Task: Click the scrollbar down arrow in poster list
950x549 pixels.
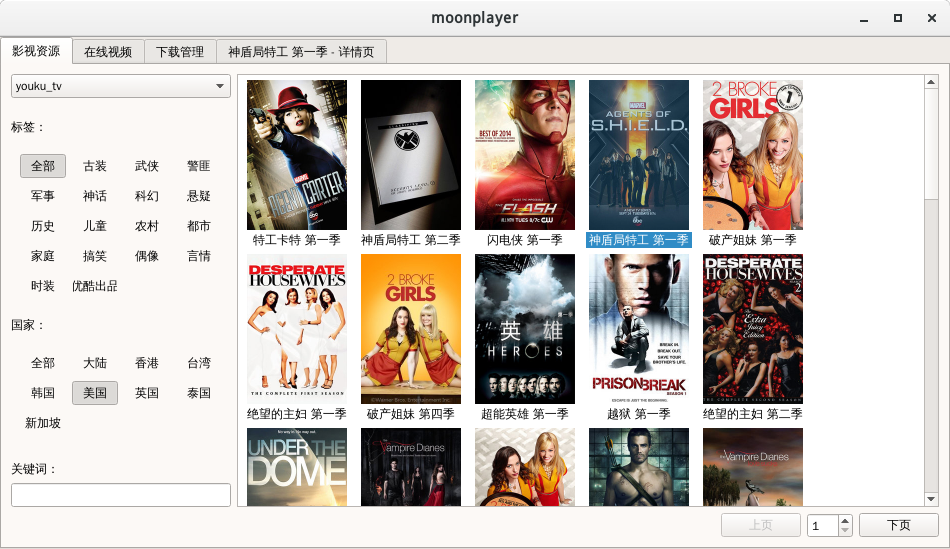Action: click(x=931, y=499)
